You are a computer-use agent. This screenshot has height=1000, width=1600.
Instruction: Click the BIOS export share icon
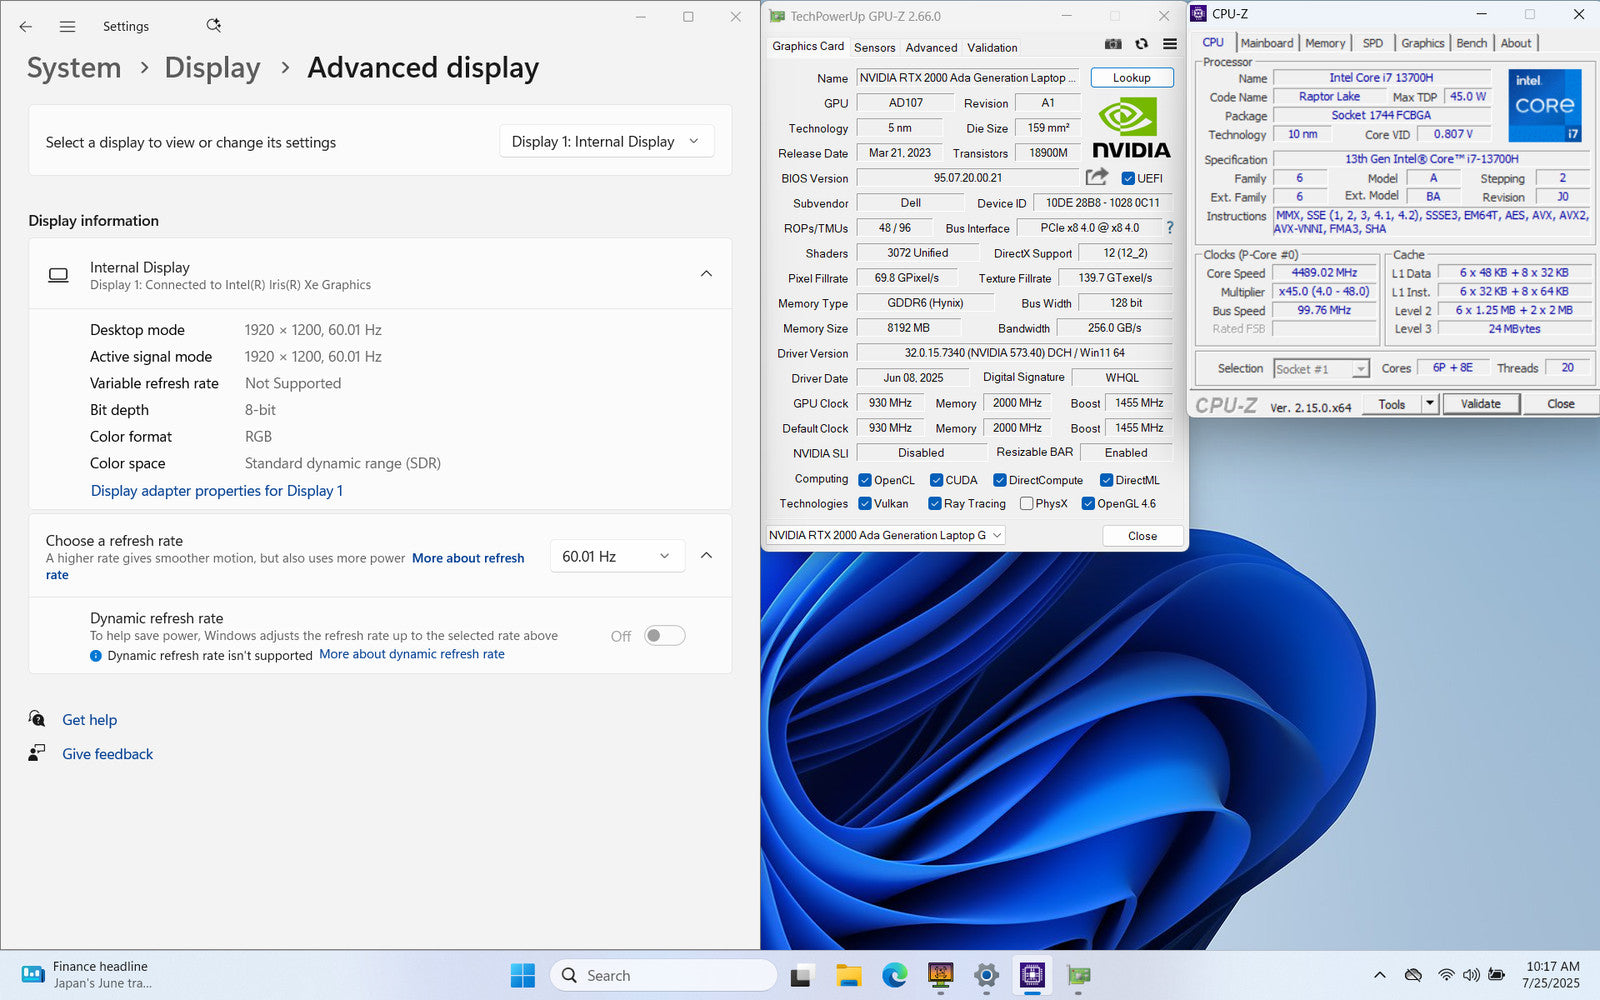(x=1097, y=177)
